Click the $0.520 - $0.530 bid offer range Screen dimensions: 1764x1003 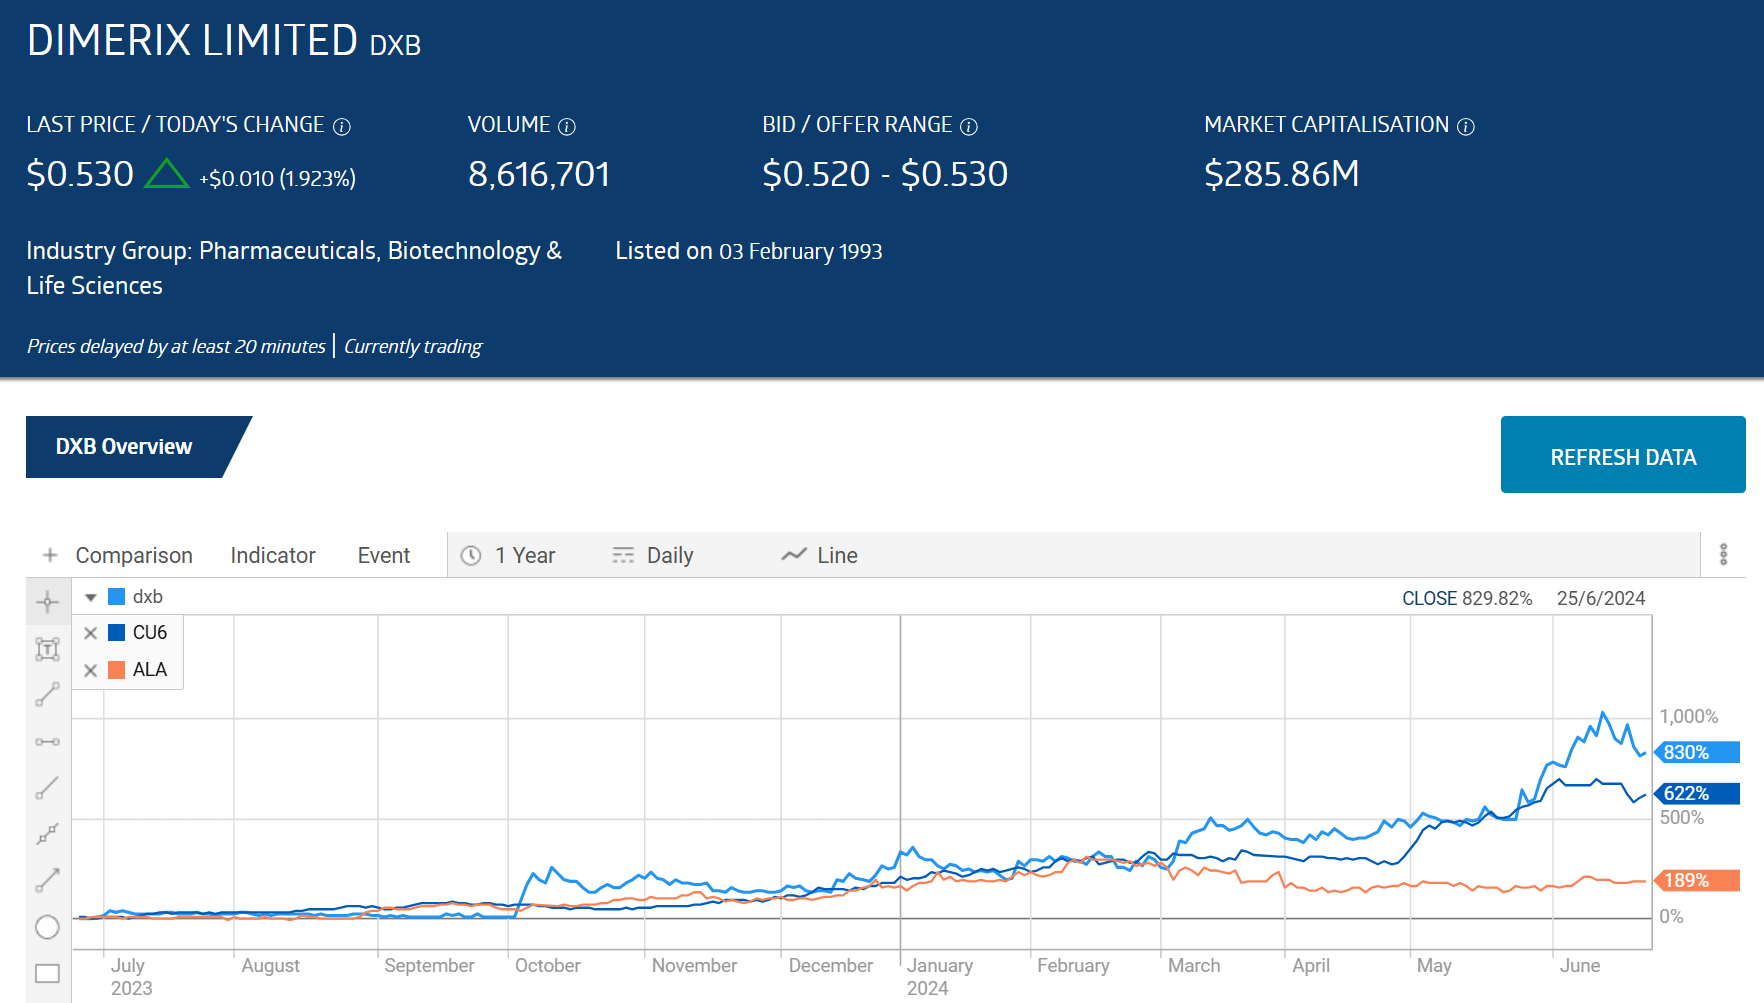(885, 174)
